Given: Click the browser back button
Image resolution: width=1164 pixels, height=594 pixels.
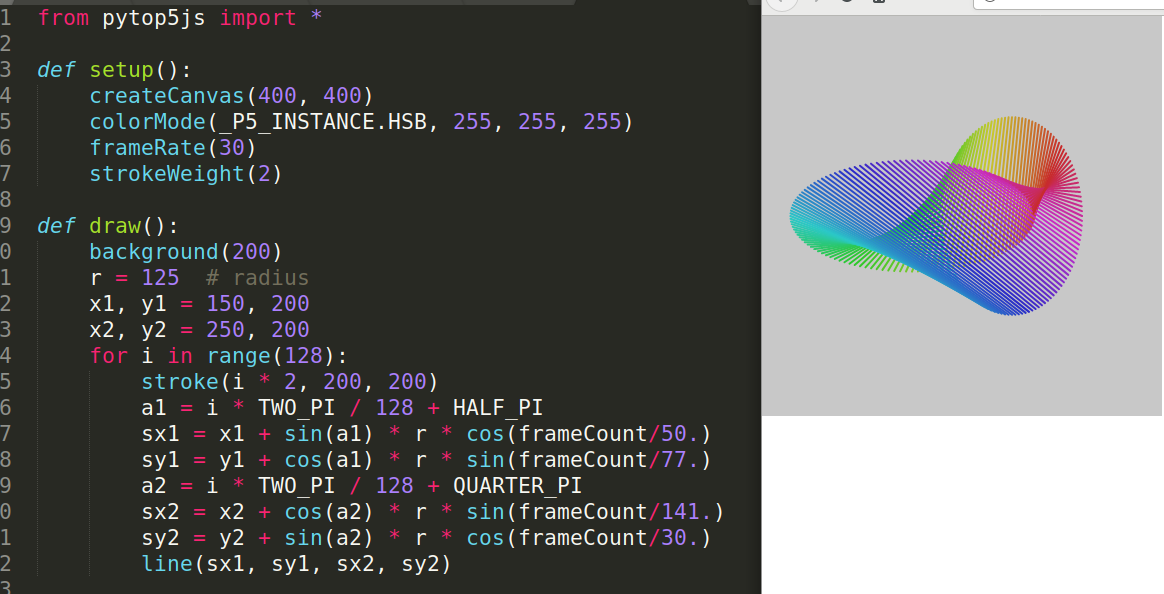Looking at the screenshot, I should [783, 3].
